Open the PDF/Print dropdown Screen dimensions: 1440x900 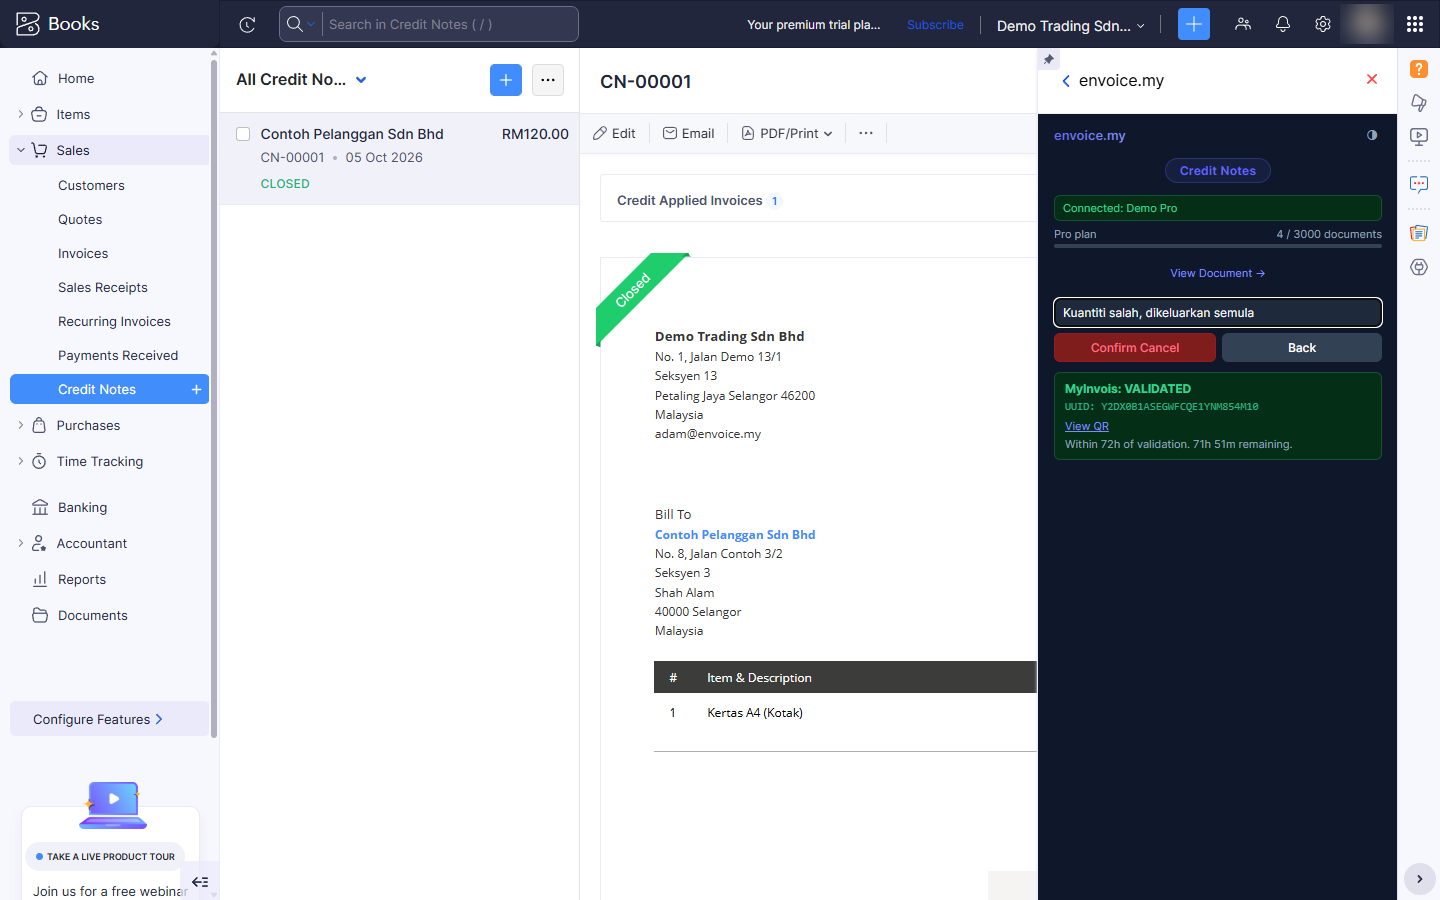tap(787, 133)
